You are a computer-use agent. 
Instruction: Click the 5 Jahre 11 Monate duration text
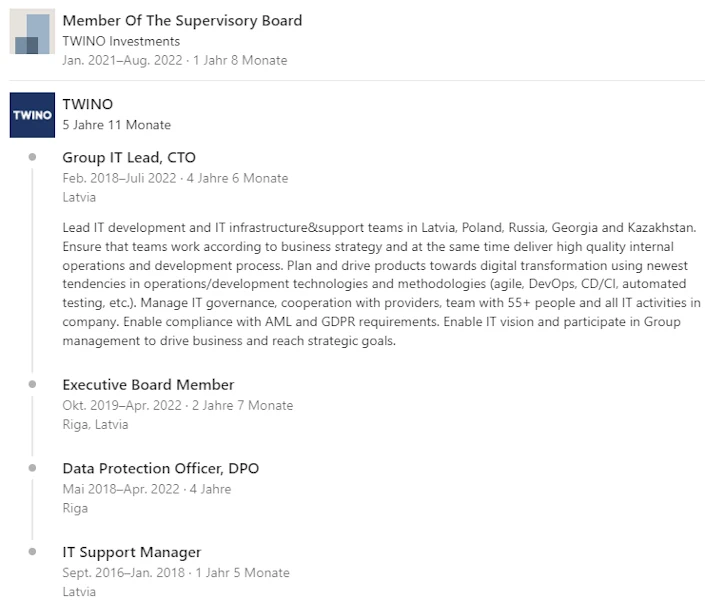(116, 125)
